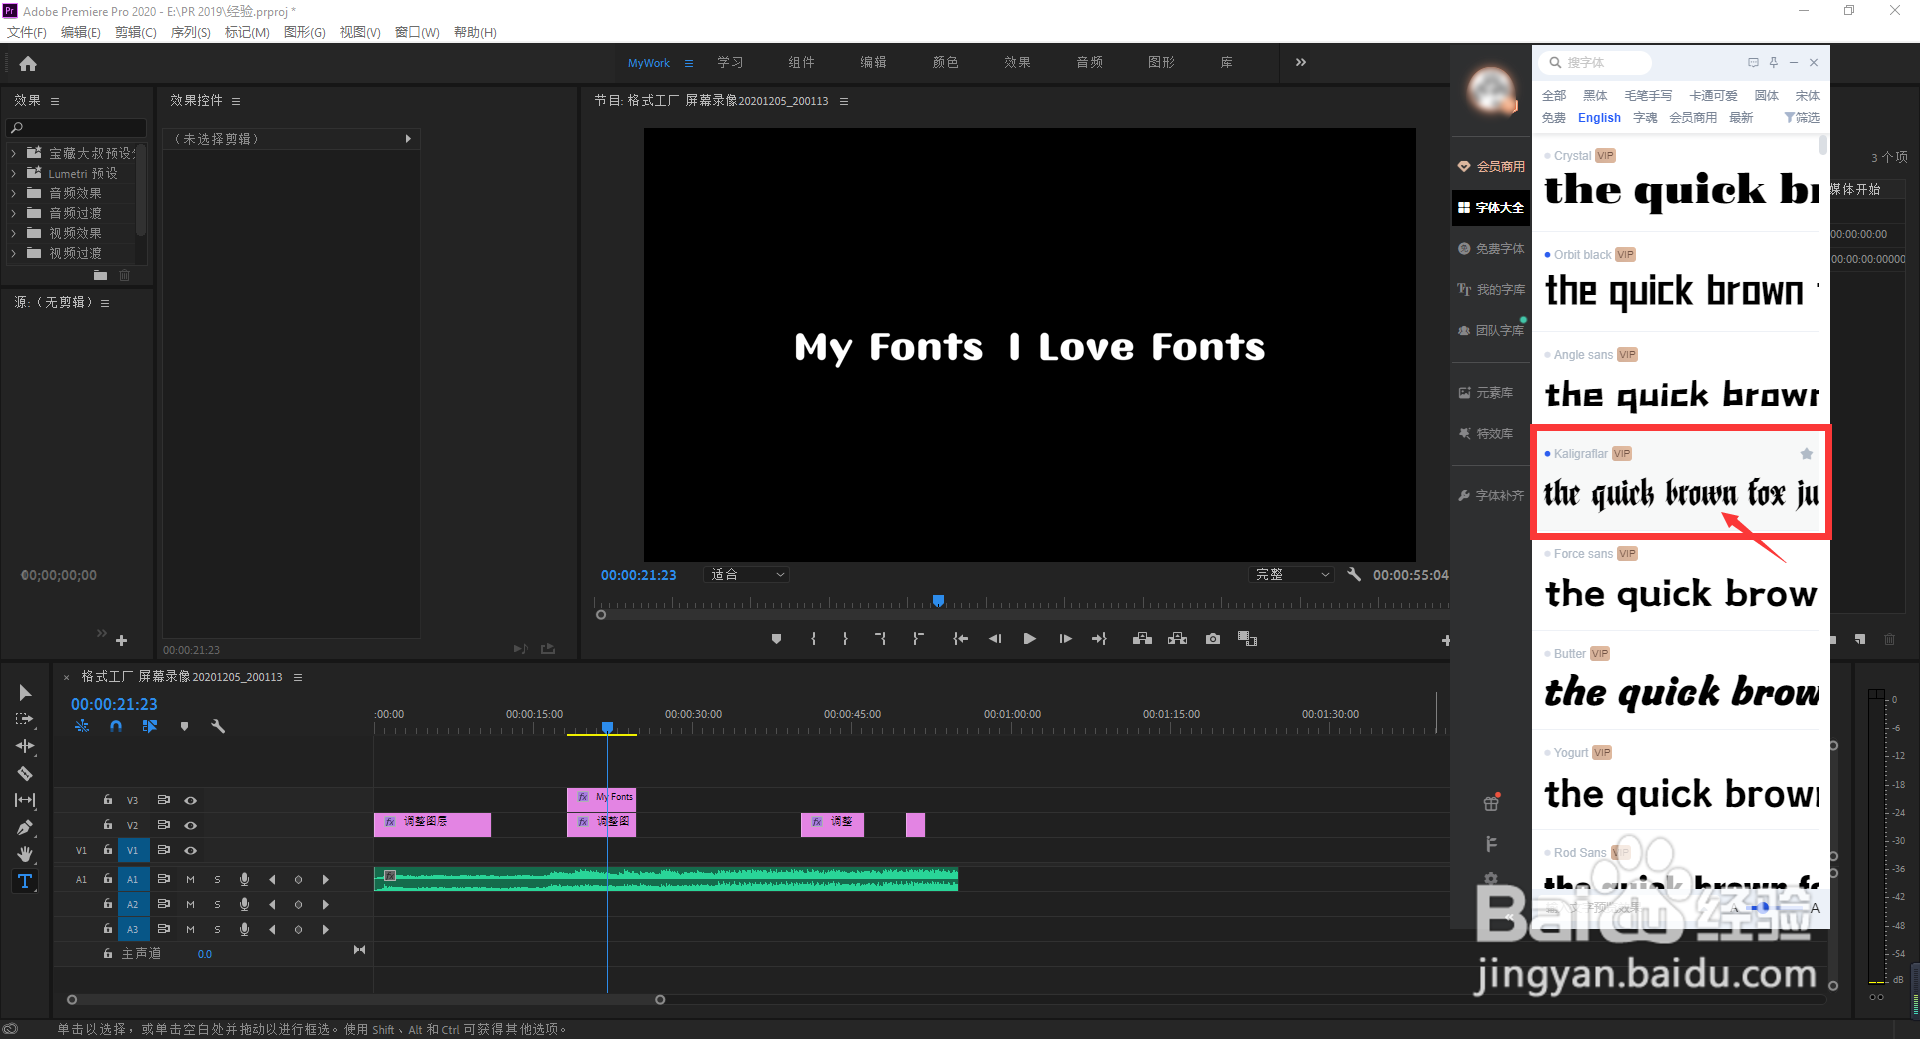Click the Mark In button
The height and width of the screenshot is (1039, 1920).
(813, 639)
